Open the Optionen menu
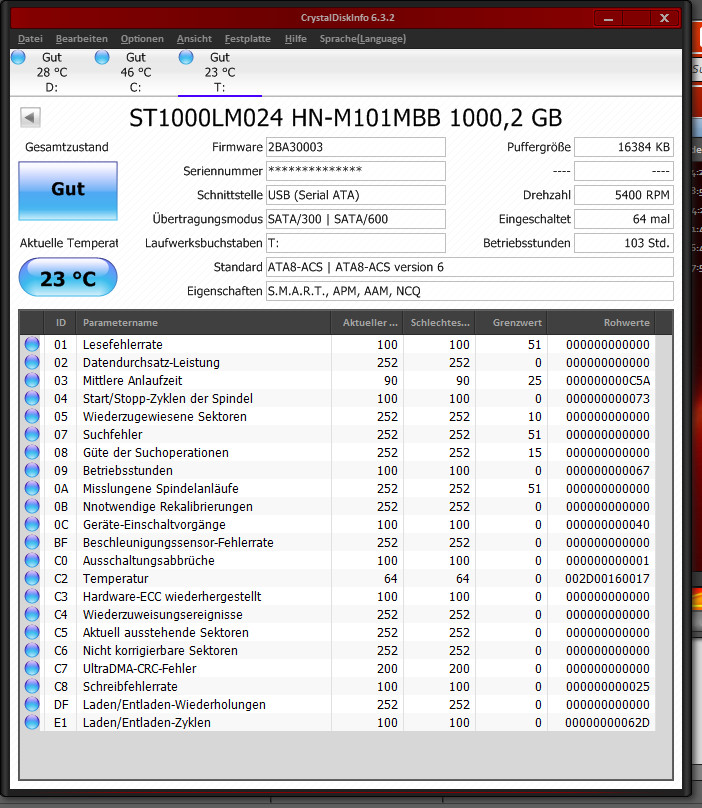The image size is (702, 808). pyautogui.click(x=142, y=39)
